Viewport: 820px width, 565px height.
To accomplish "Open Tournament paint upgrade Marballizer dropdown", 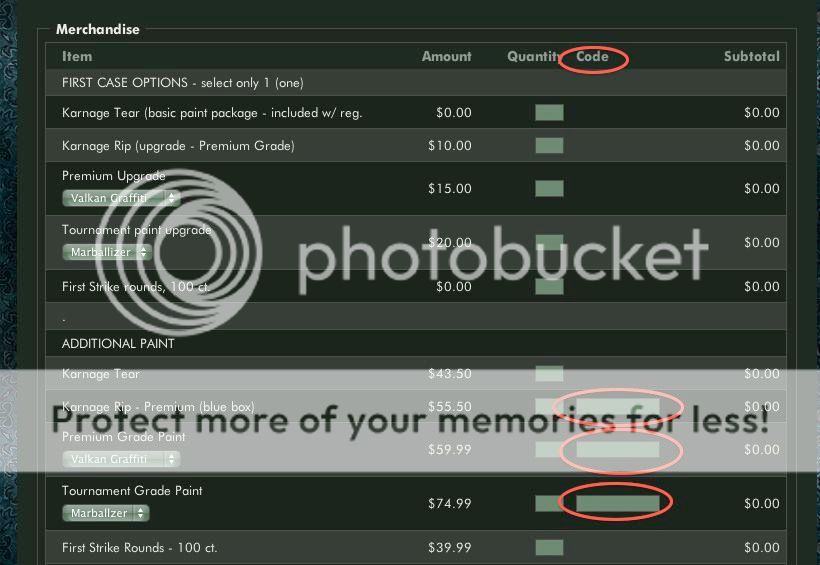I will pyautogui.click(x=107, y=252).
